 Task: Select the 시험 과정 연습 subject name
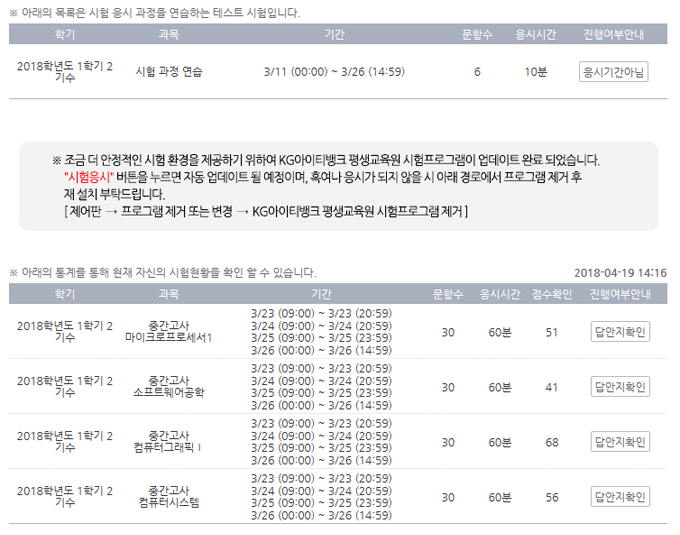[x=168, y=72]
